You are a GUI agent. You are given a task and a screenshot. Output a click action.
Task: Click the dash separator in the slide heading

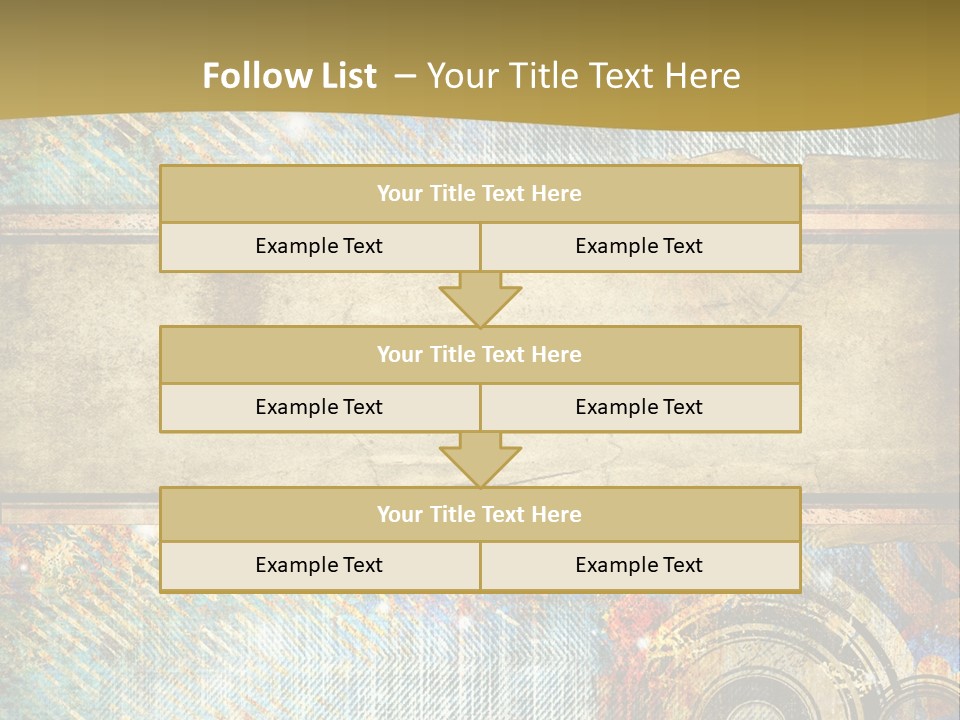(x=405, y=76)
